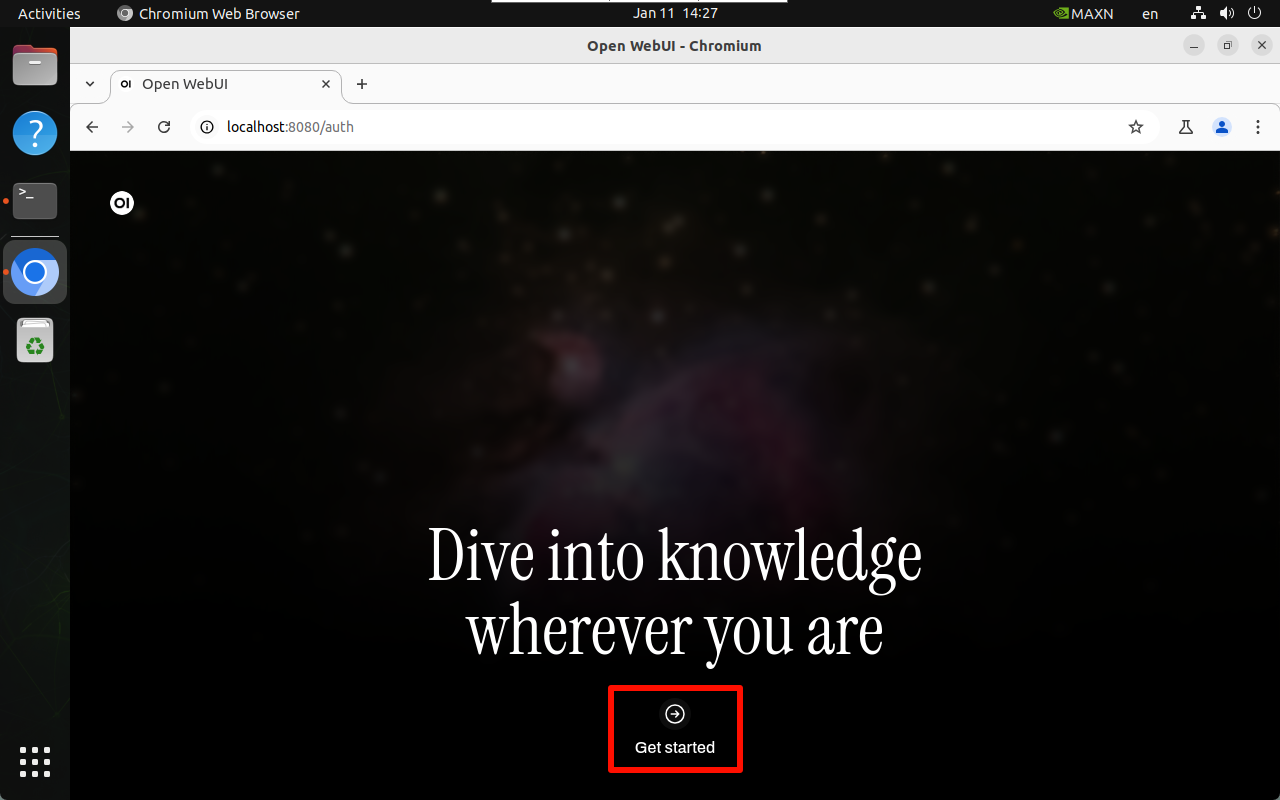The width and height of the screenshot is (1280, 800).
Task: Open Chromium's three-dot menu
Action: pos(1257,127)
